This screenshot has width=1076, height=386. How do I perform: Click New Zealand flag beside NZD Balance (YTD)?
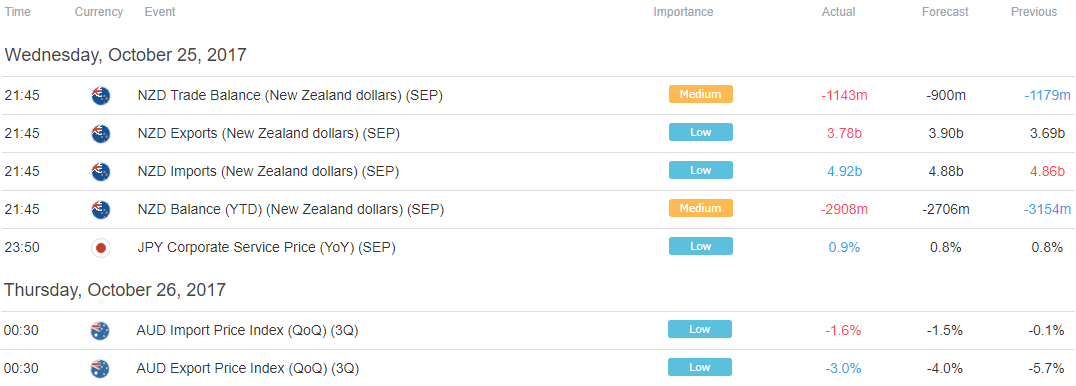(x=101, y=209)
